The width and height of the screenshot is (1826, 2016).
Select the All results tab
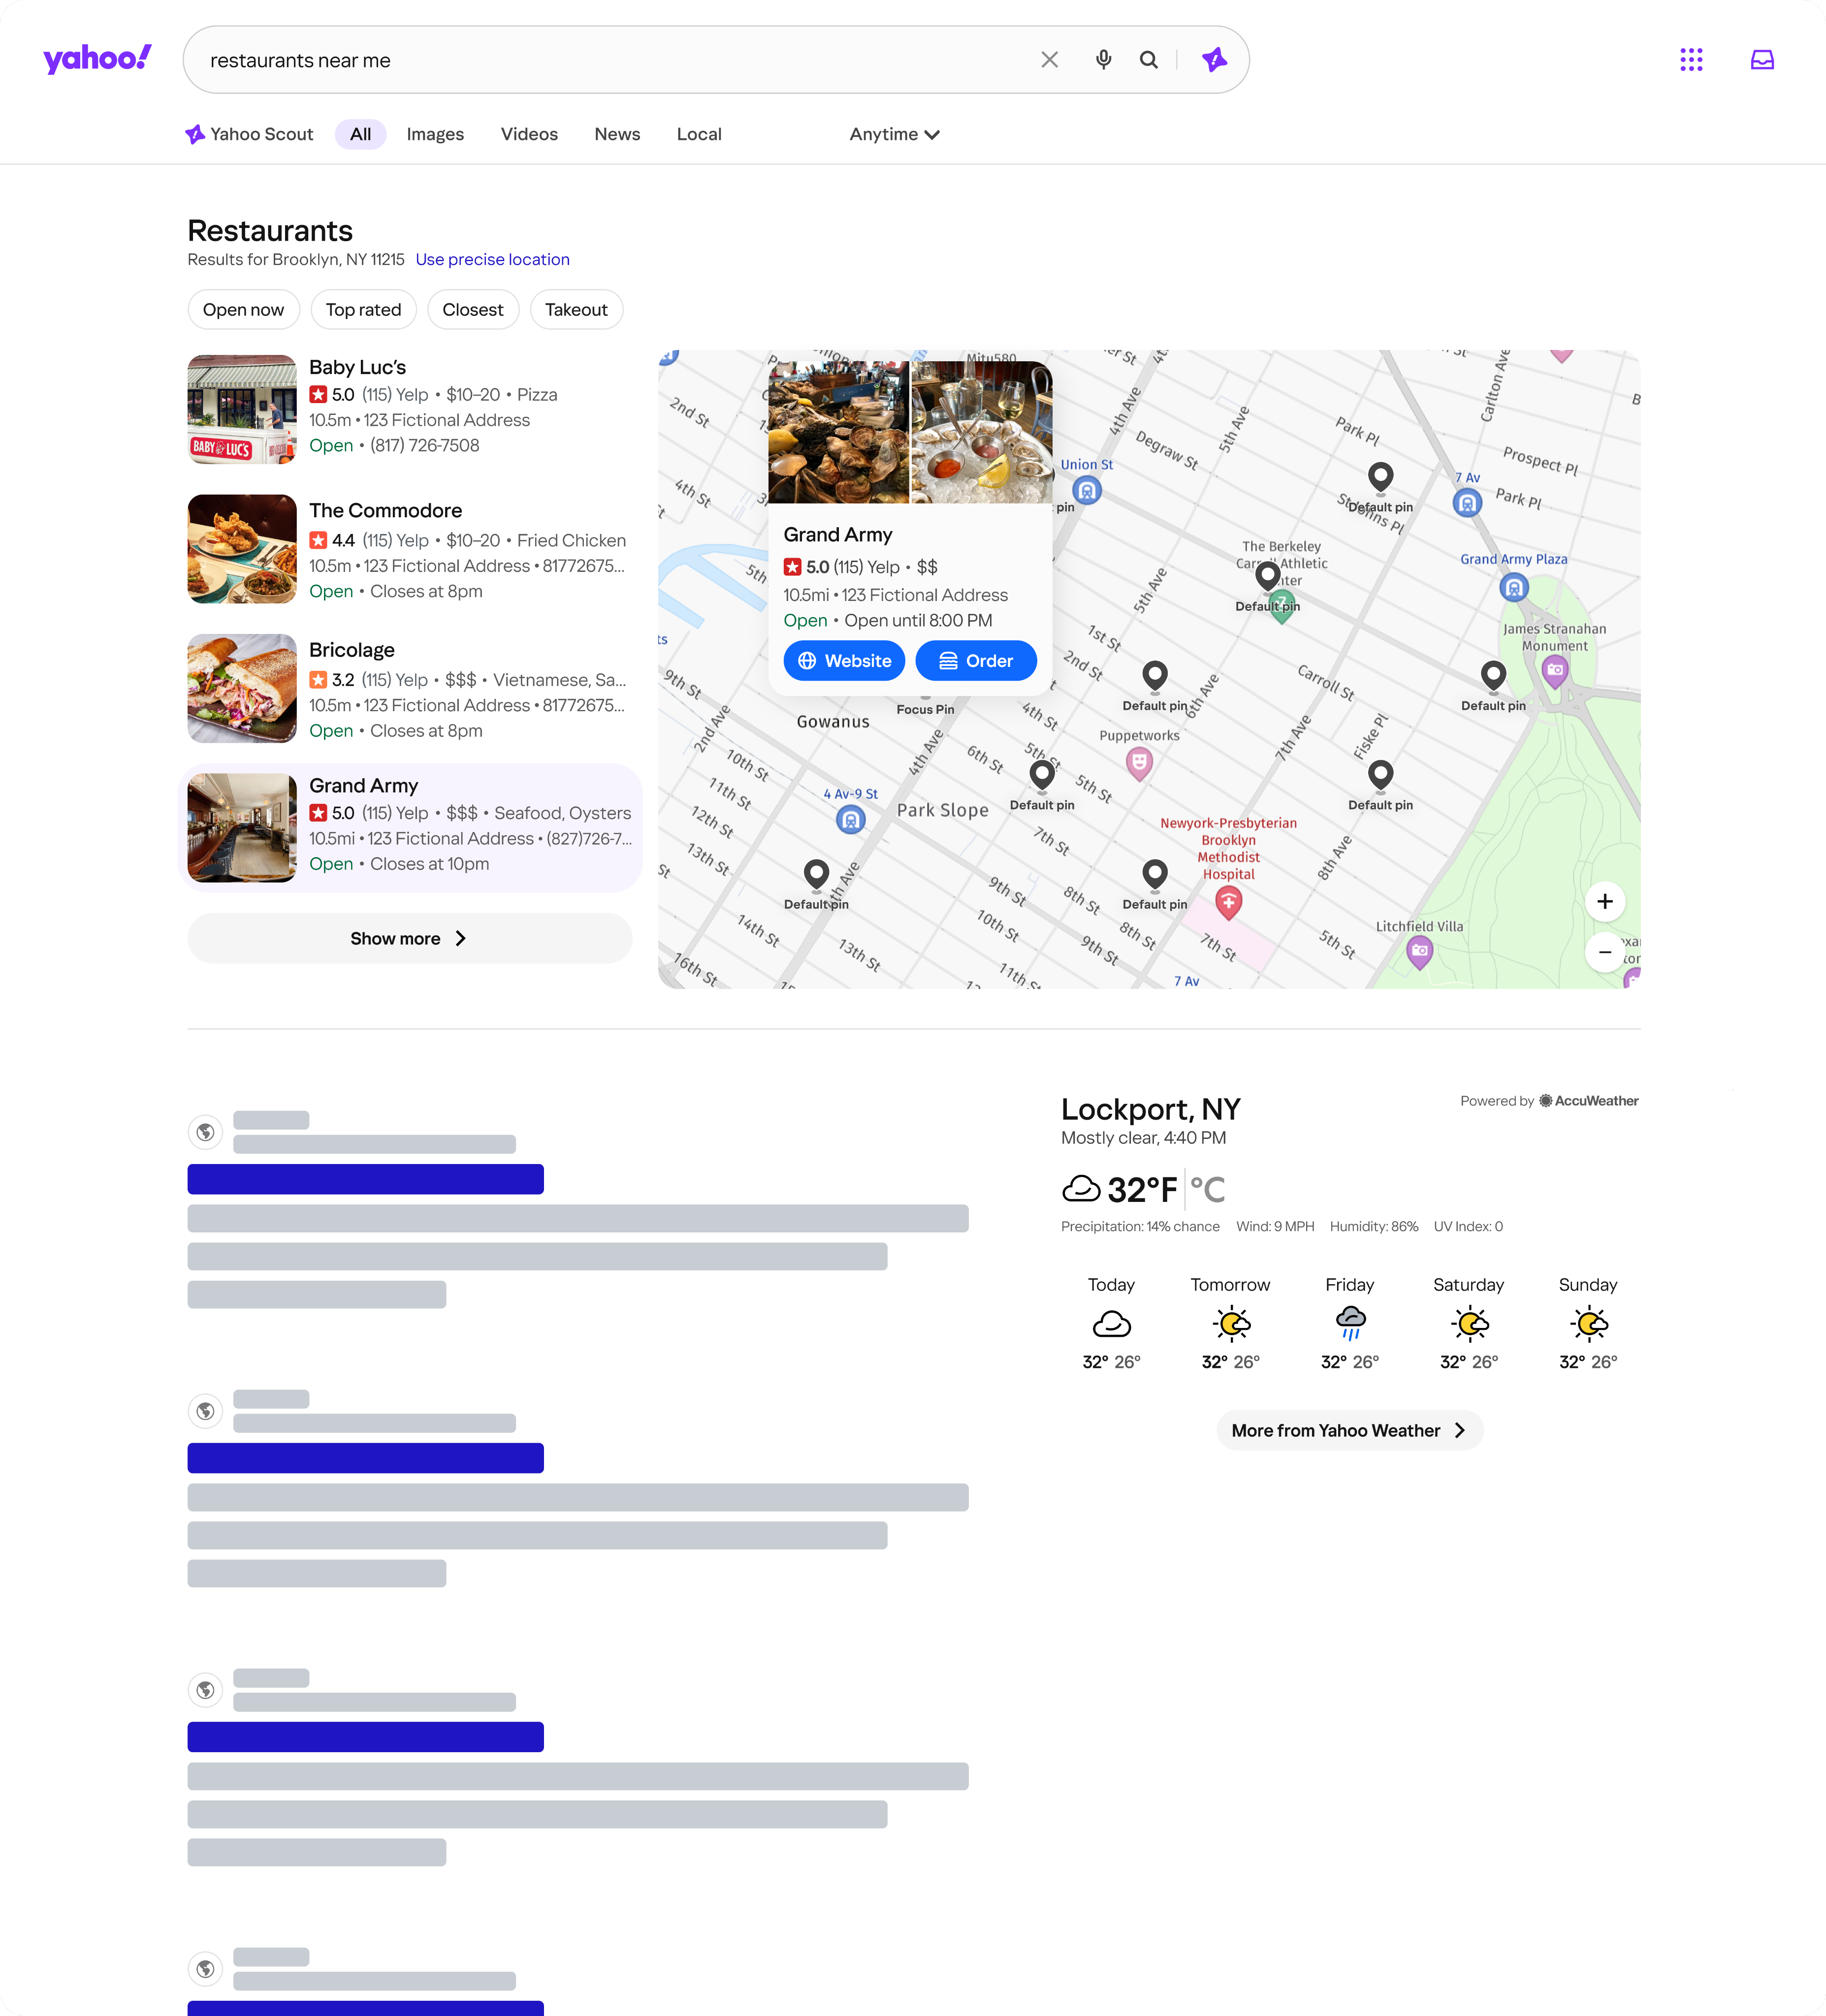[x=360, y=134]
